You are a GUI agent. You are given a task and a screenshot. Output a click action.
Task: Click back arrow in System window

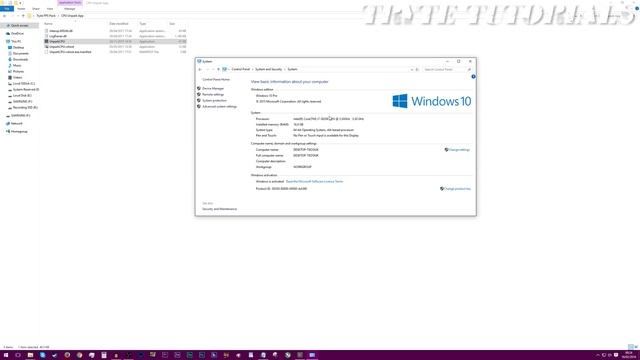pos(200,69)
